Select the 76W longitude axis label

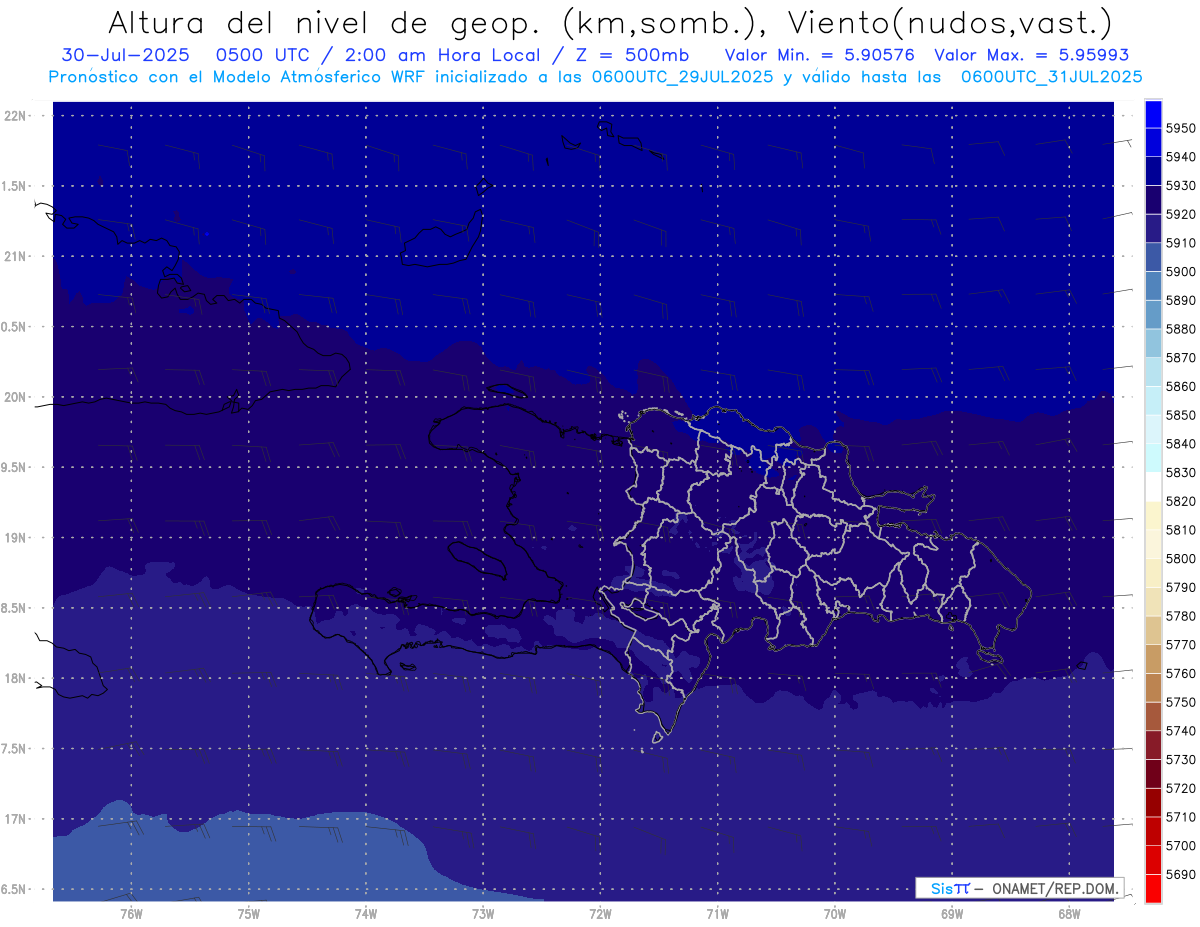click(x=131, y=913)
